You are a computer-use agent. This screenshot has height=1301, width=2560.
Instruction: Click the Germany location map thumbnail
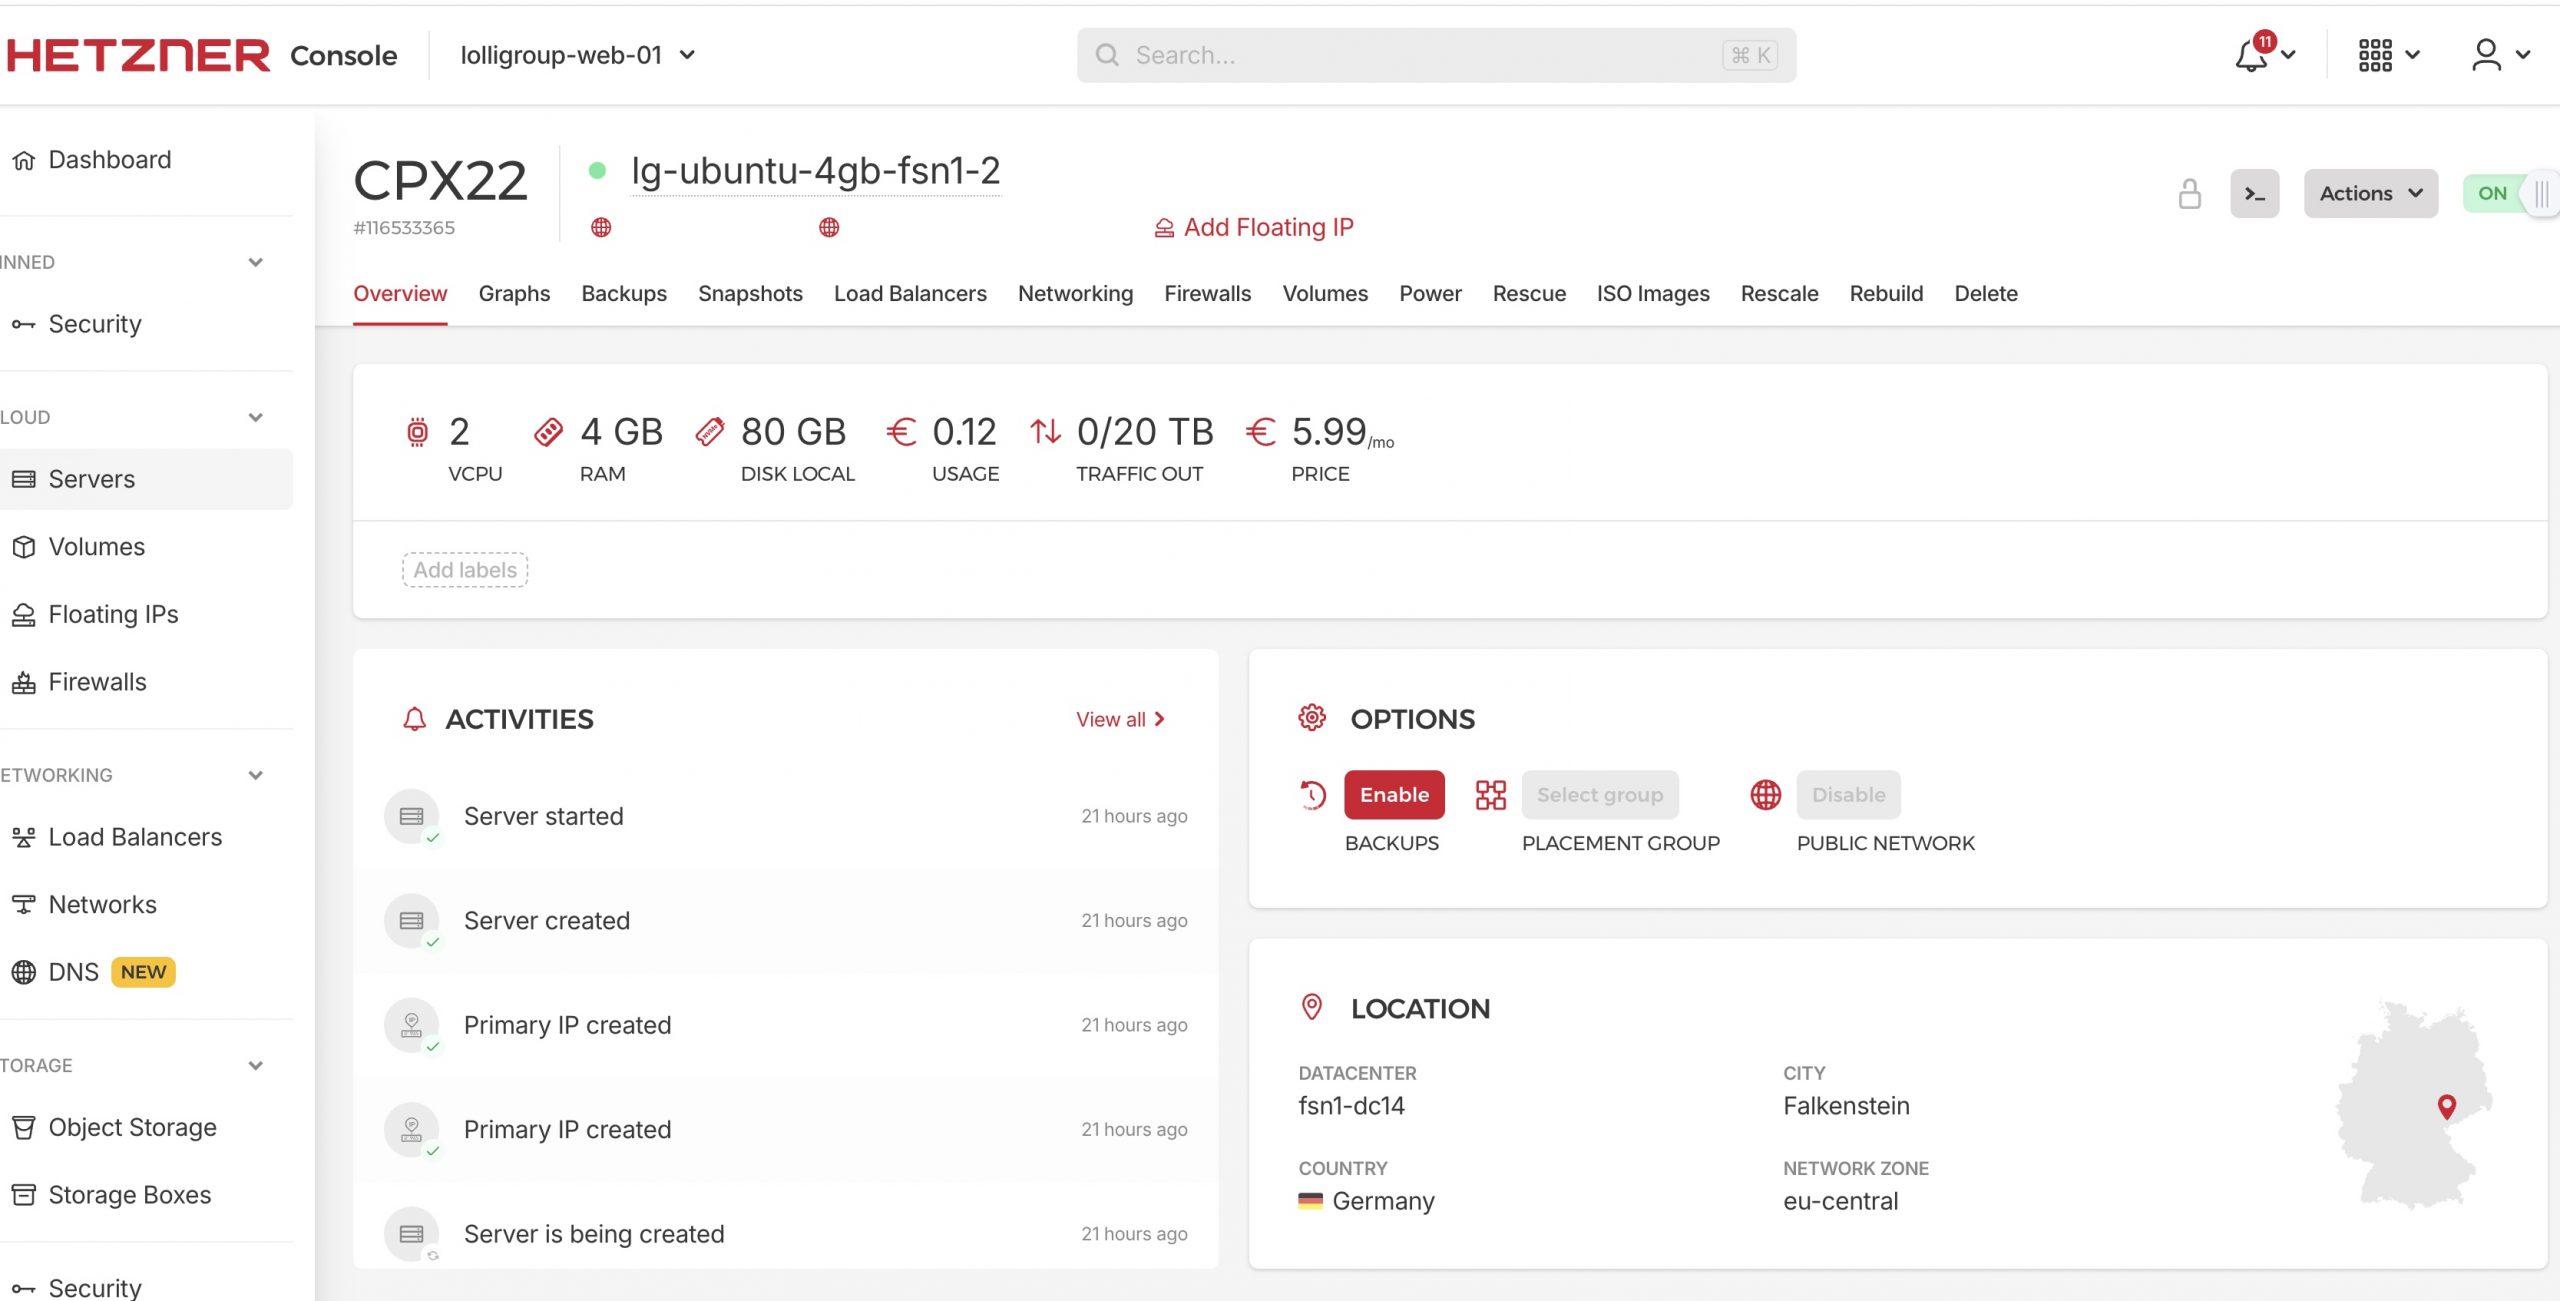coord(2414,1104)
